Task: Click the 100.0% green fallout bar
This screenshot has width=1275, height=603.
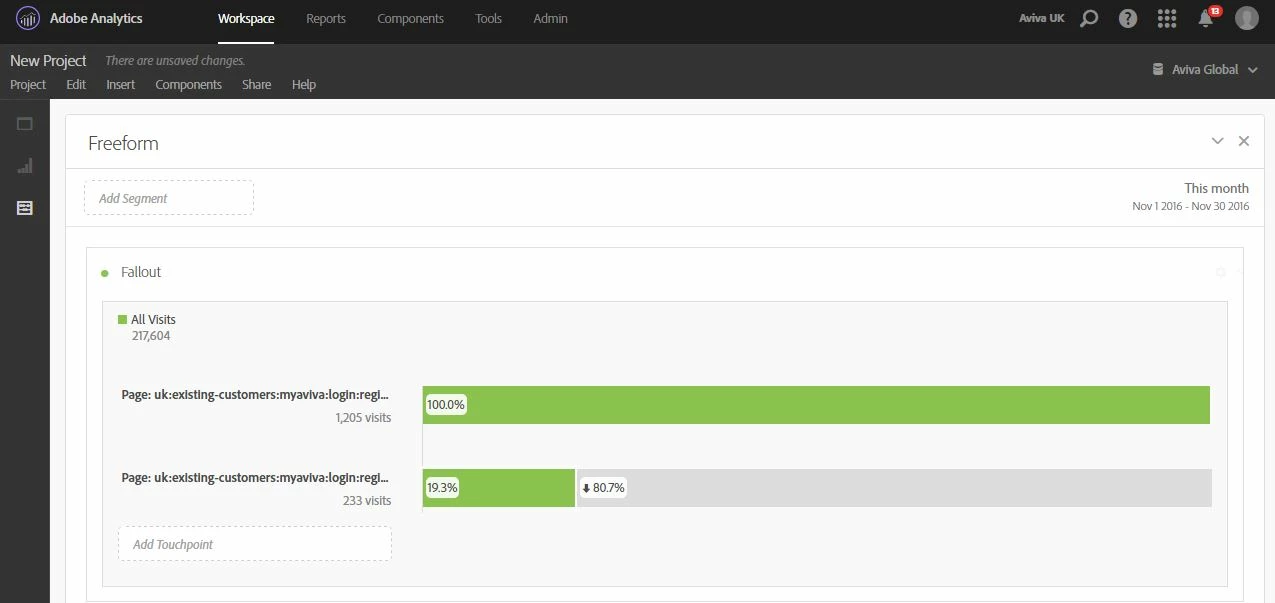Action: pyautogui.click(x=816, y=405)
